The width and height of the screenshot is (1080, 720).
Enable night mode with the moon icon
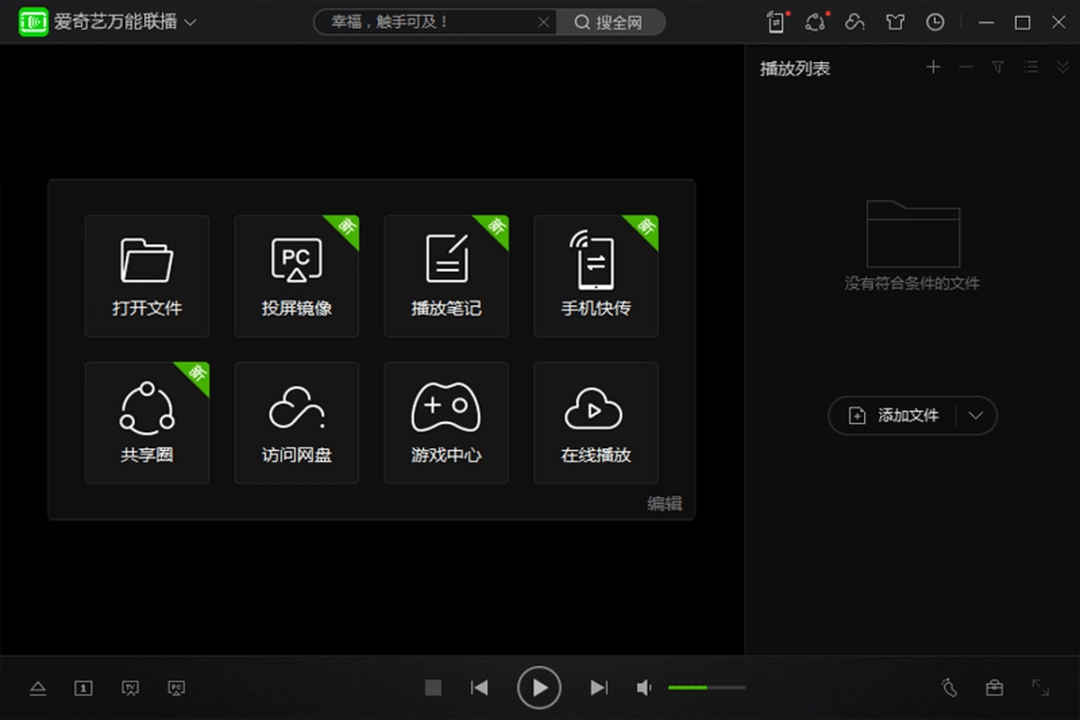[948, 688]
